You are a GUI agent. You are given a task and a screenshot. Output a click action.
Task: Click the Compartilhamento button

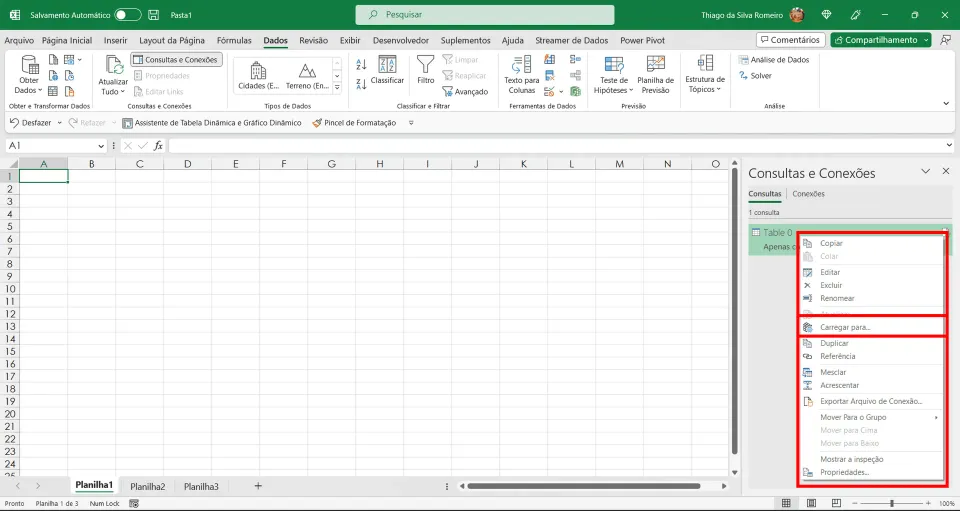[880, 40]
